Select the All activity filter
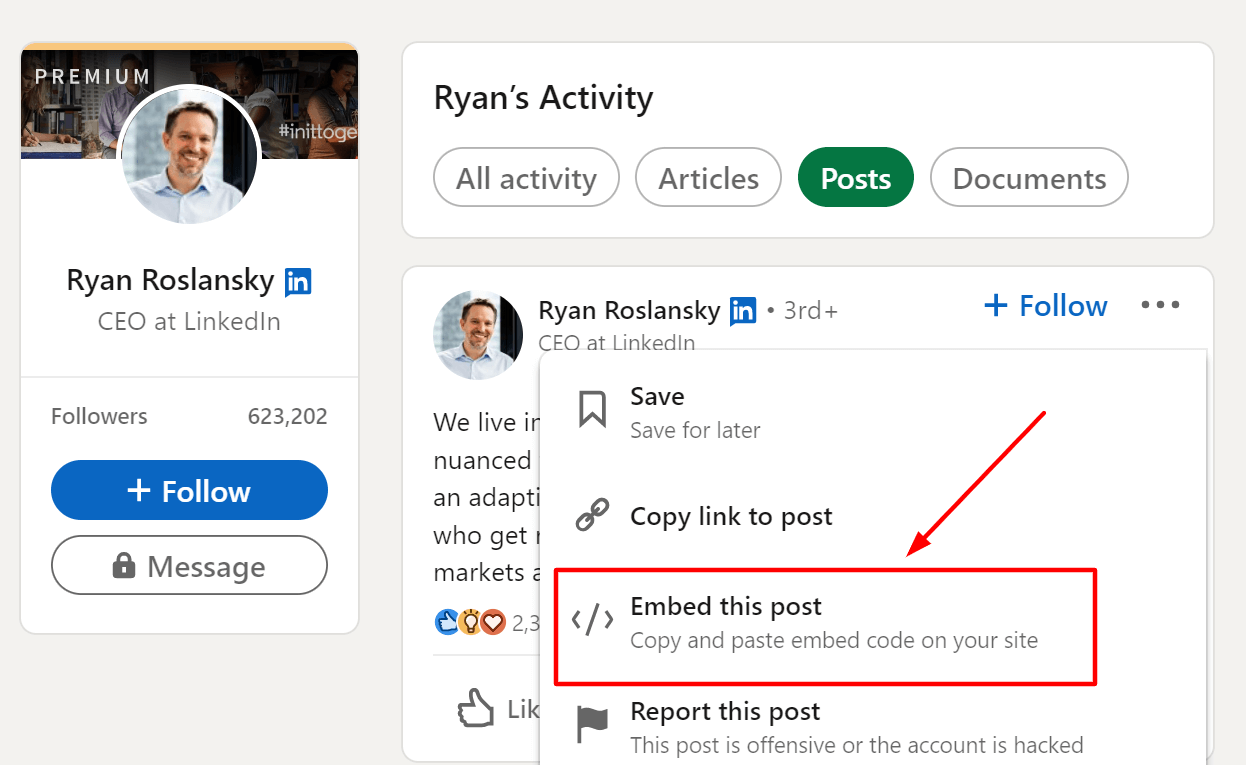This screenshot has width=1246, height=765. click(x=526, y=177)
